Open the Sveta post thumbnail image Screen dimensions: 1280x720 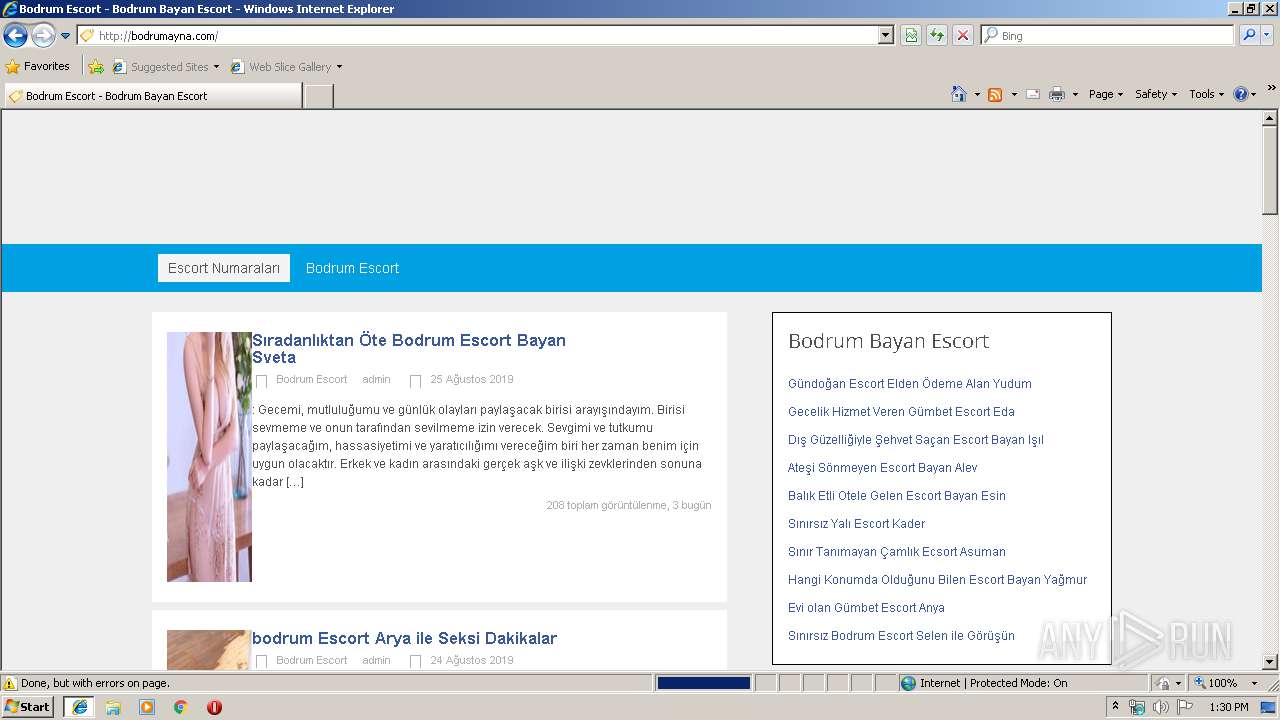[209, 457]
